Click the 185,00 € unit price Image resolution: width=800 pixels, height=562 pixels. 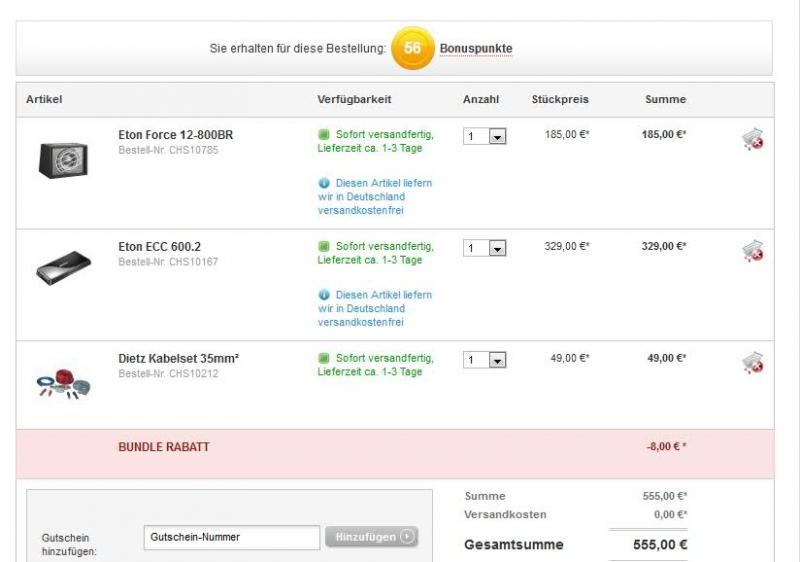point(567,135)
